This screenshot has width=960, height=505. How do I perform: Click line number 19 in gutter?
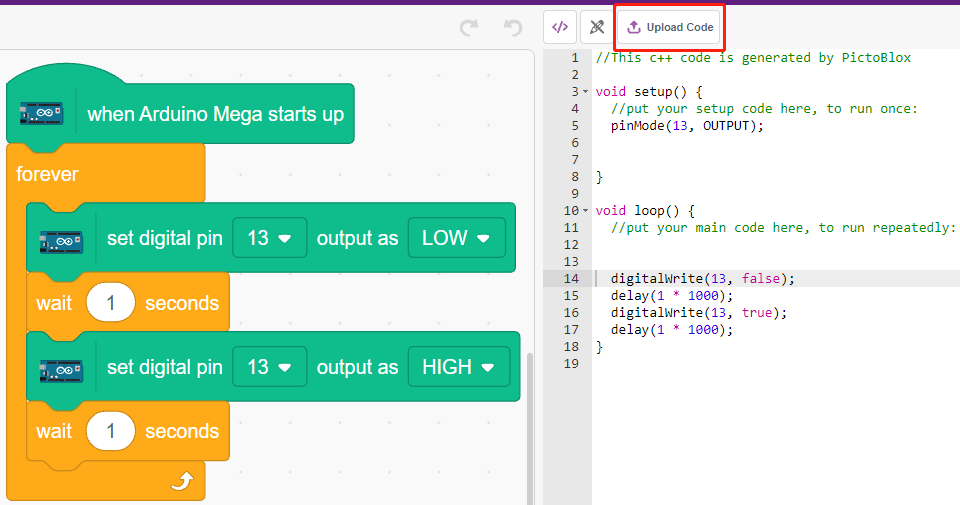(x=571, y=364)
